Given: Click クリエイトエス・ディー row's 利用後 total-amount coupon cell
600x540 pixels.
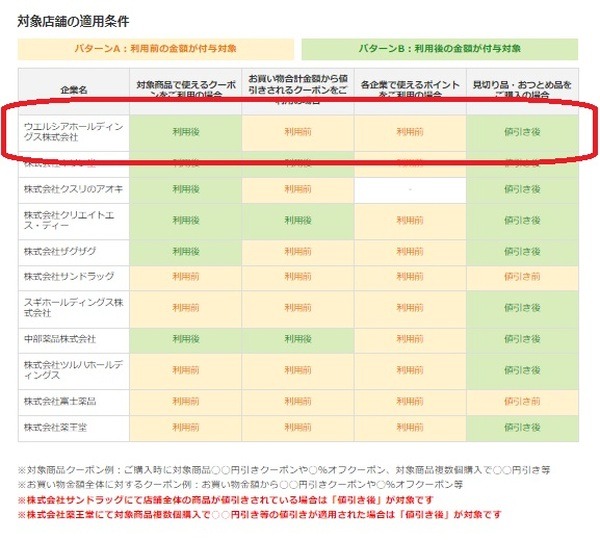Looking at the screenshot, I should (x=298, y=221).
